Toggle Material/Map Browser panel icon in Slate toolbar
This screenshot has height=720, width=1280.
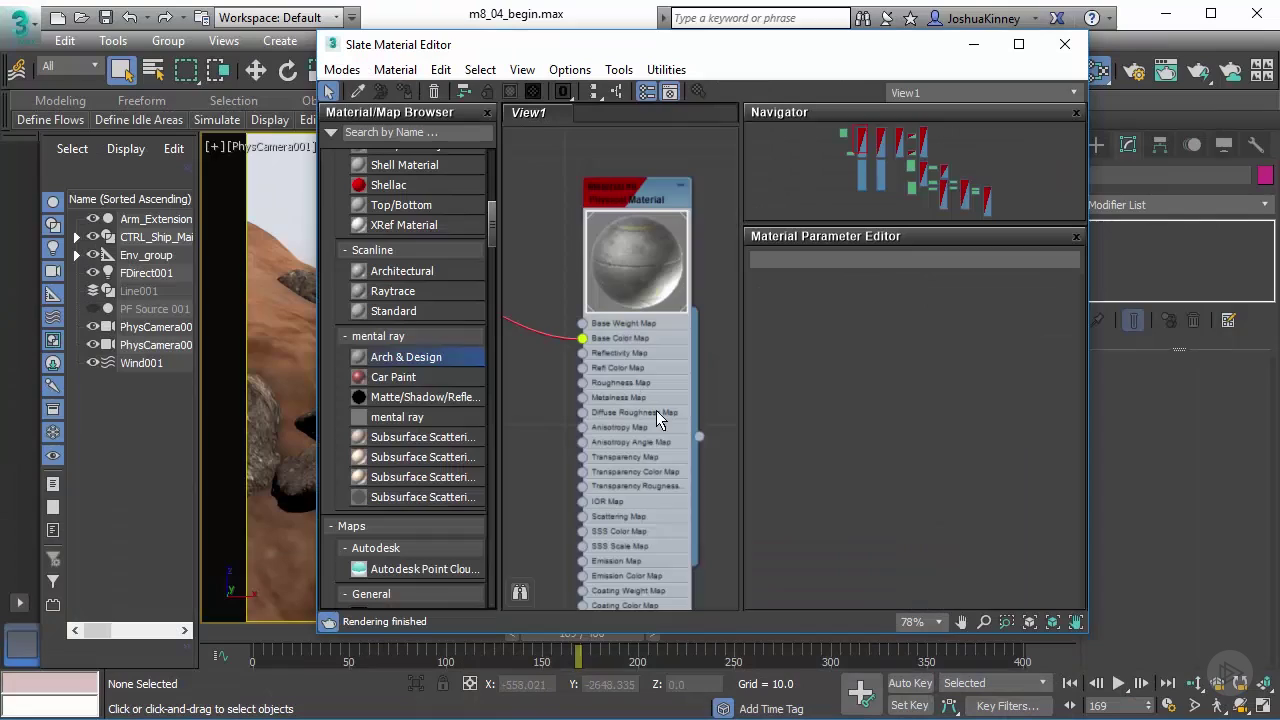tap(647, 92)
